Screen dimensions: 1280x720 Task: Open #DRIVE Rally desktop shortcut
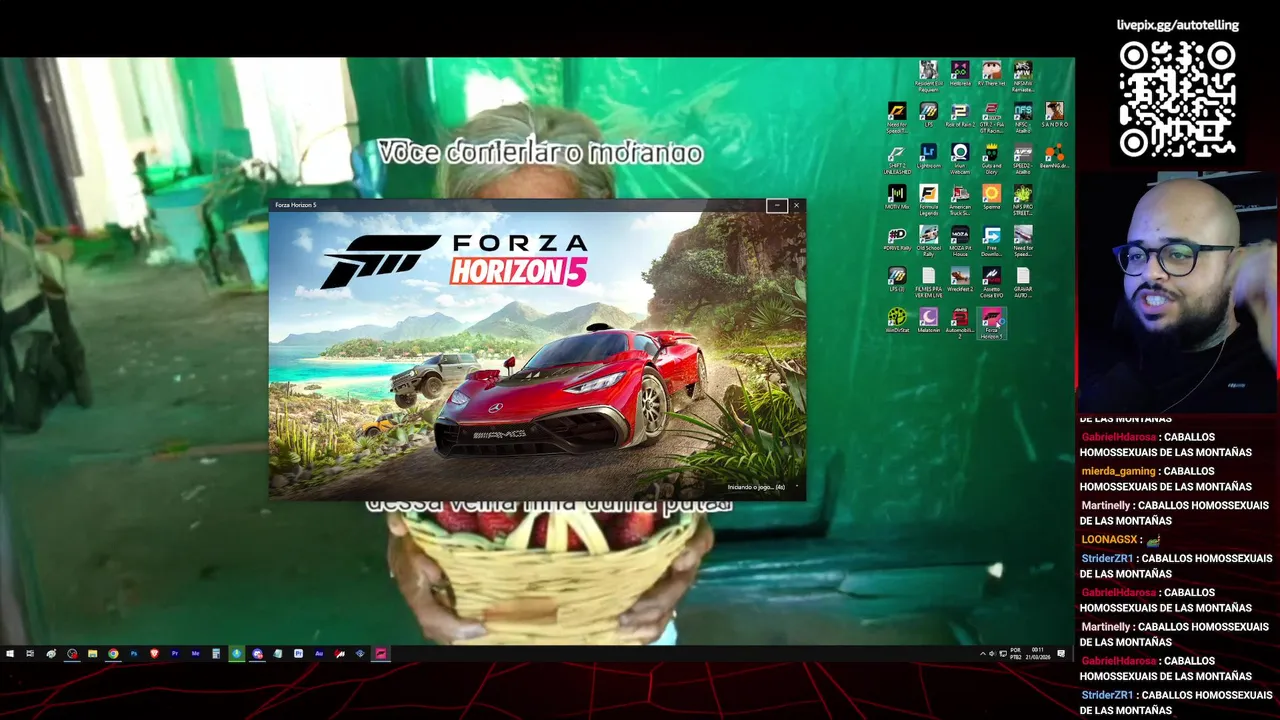[897, 239]
